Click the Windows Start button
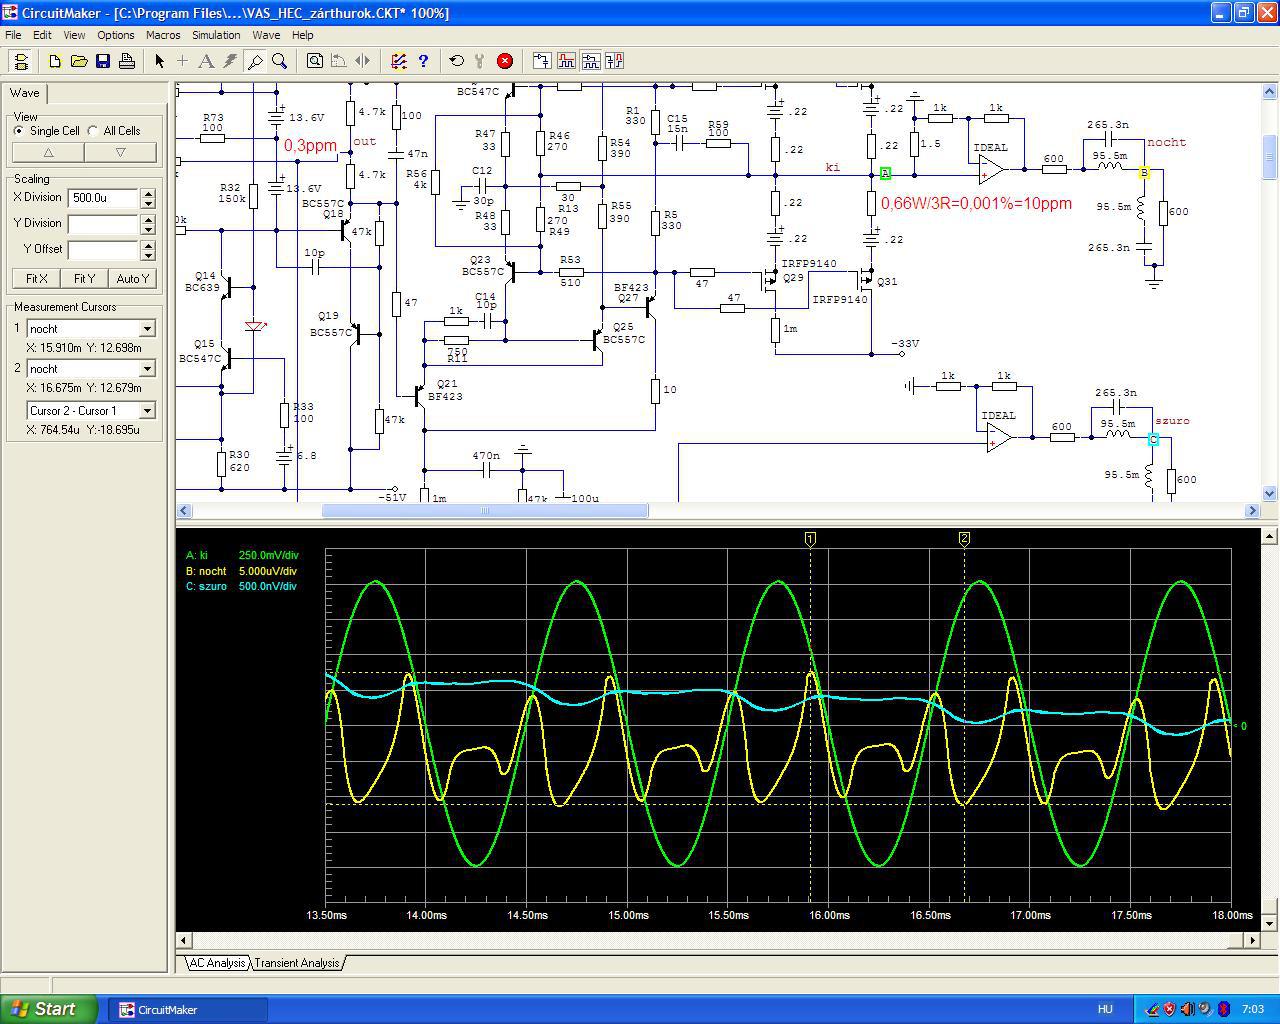 (47, 1009)
